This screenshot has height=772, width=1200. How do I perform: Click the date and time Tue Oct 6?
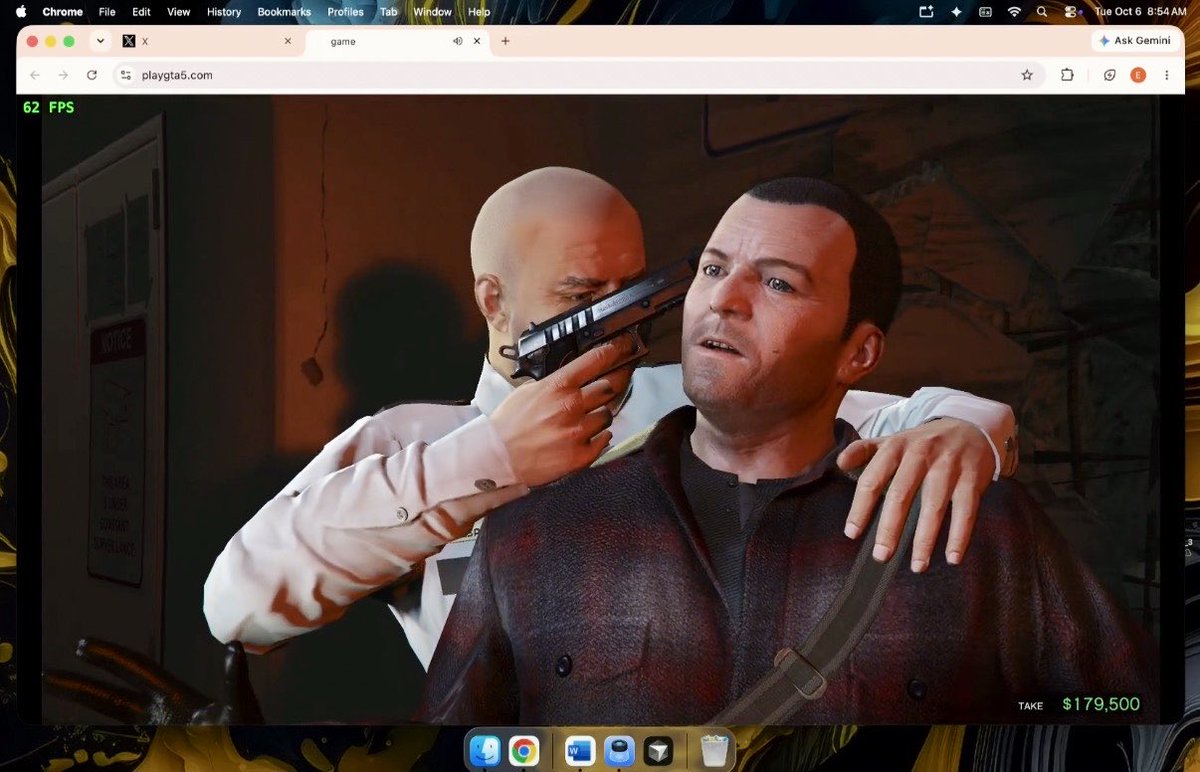[1141, 12]
